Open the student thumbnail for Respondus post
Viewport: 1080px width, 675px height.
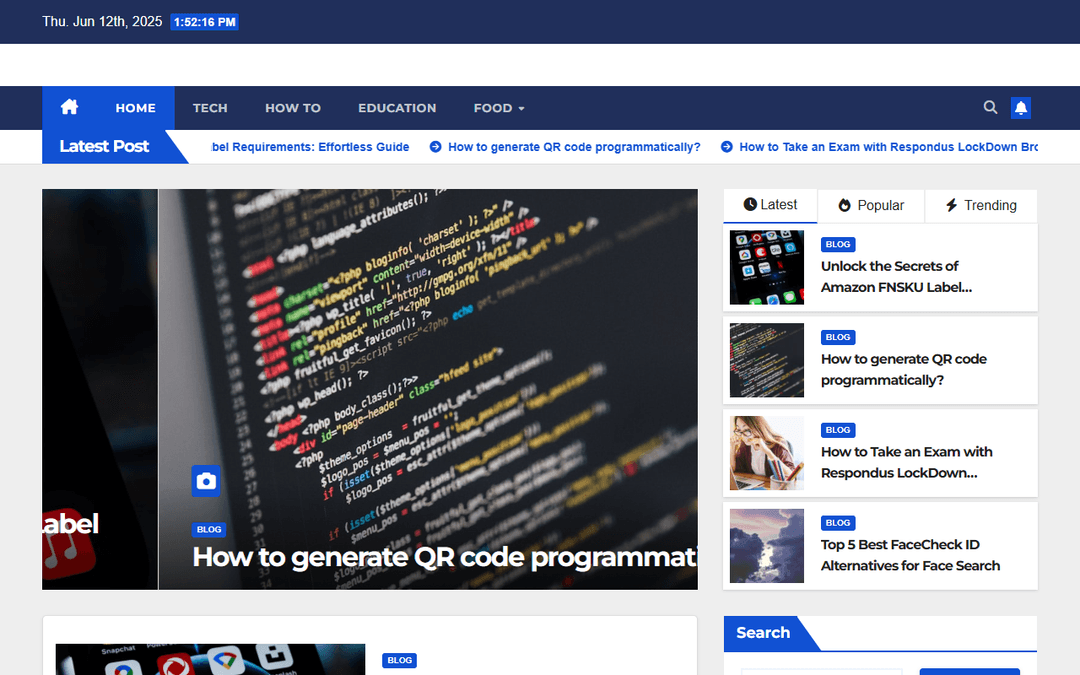767,453
